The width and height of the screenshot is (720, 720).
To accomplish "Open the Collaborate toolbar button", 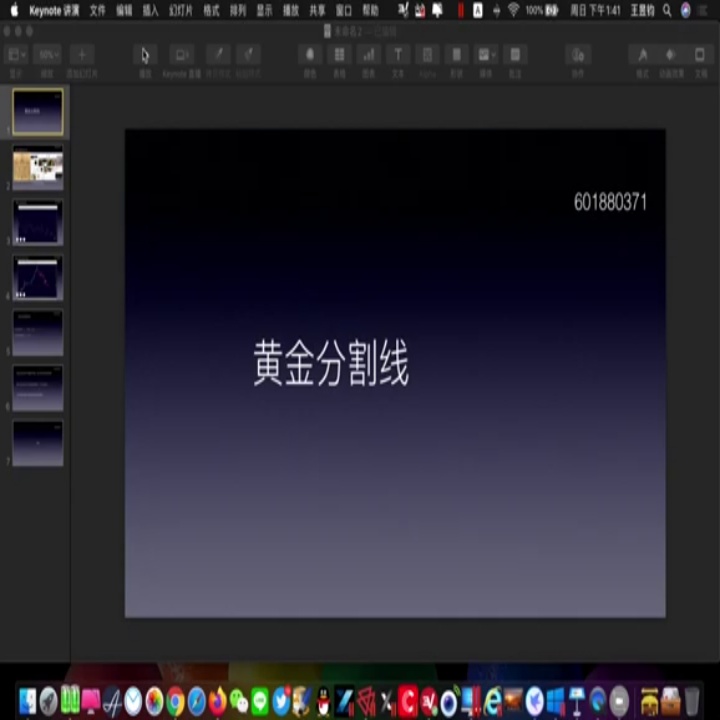I will (x=578, y=55).
